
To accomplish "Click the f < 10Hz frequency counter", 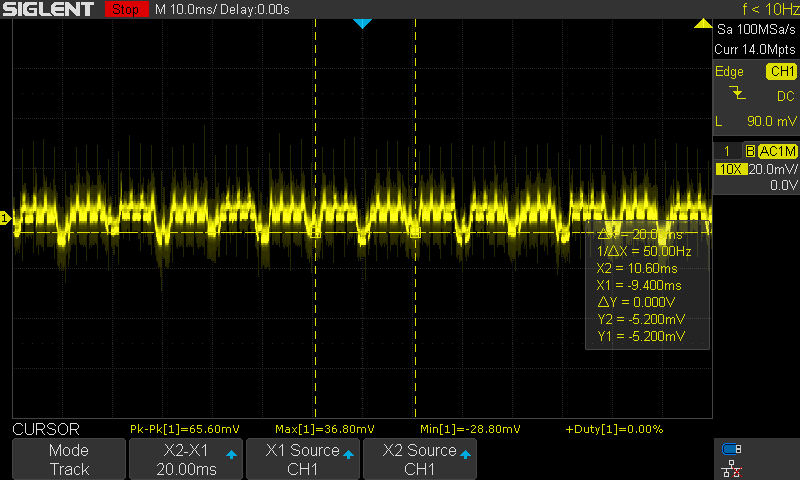I will 770,9.
